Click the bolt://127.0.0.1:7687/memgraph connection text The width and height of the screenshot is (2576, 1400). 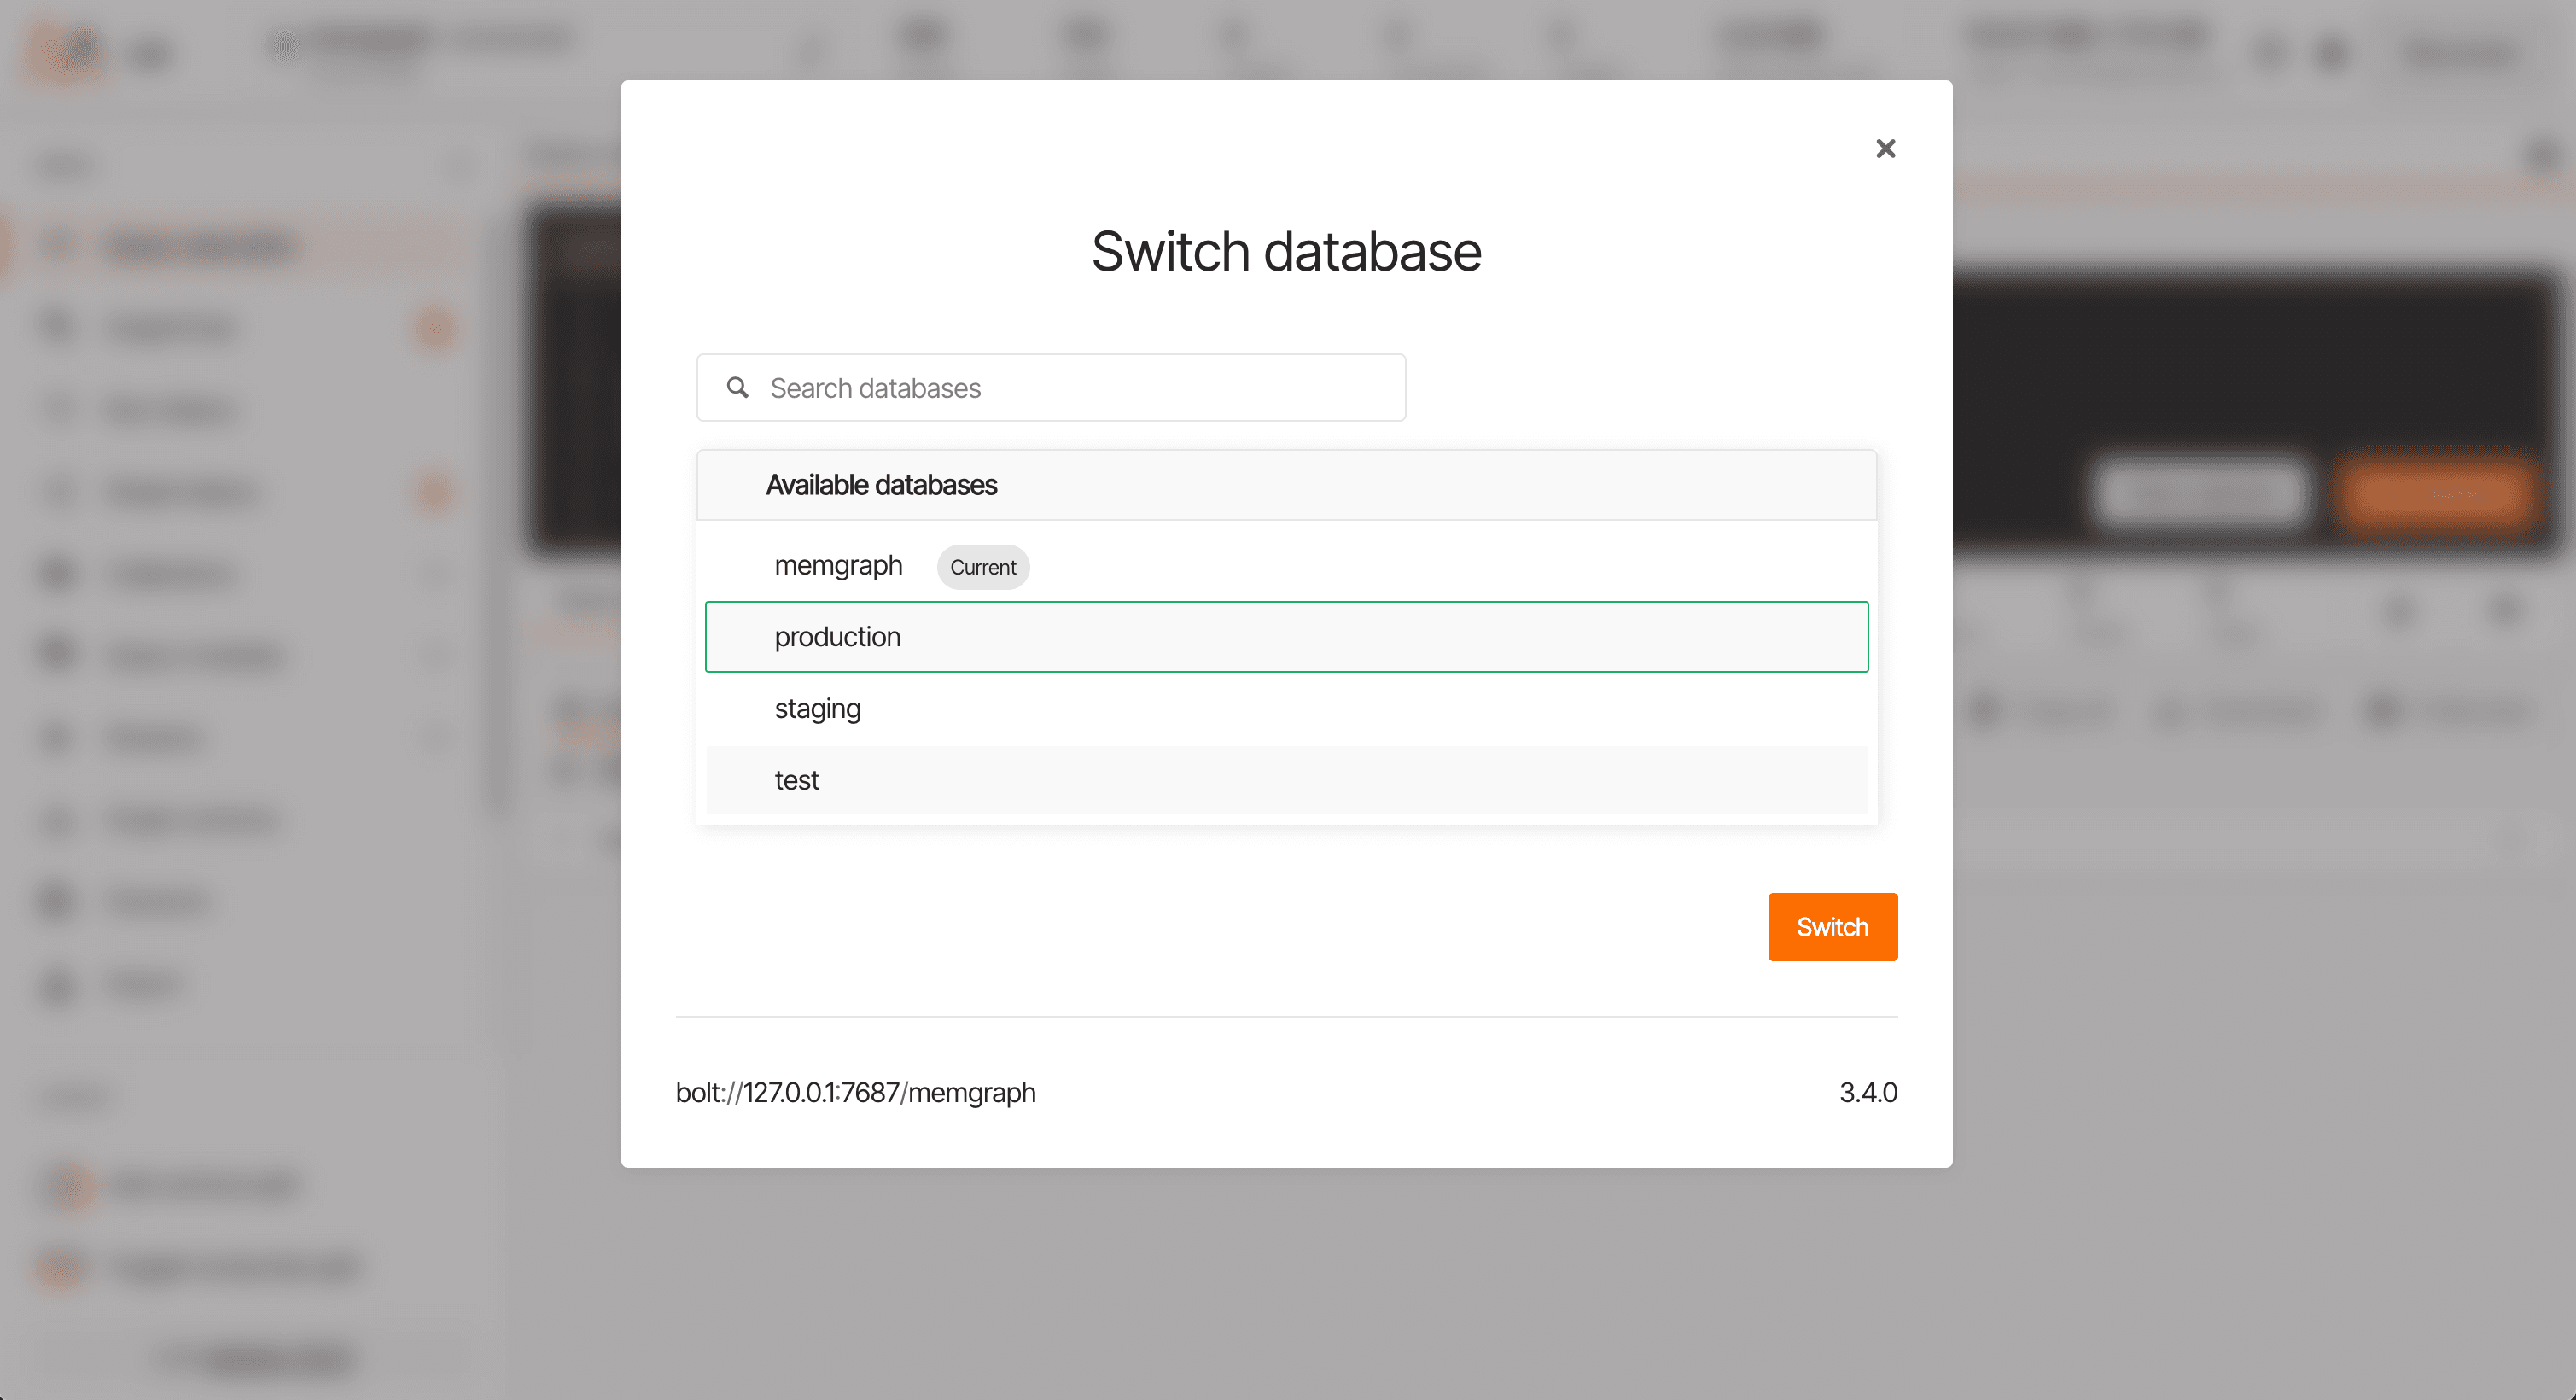click(x=856, y=1092)
